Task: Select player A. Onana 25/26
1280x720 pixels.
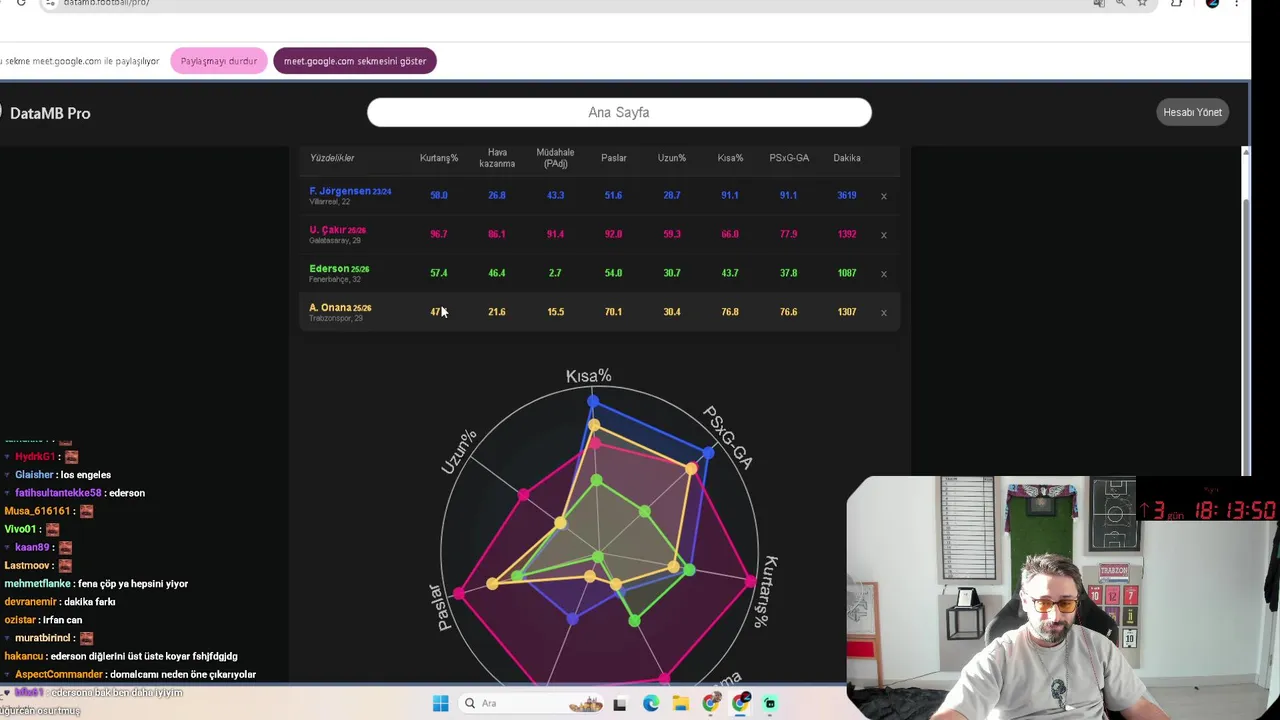Action: [340, 308]
